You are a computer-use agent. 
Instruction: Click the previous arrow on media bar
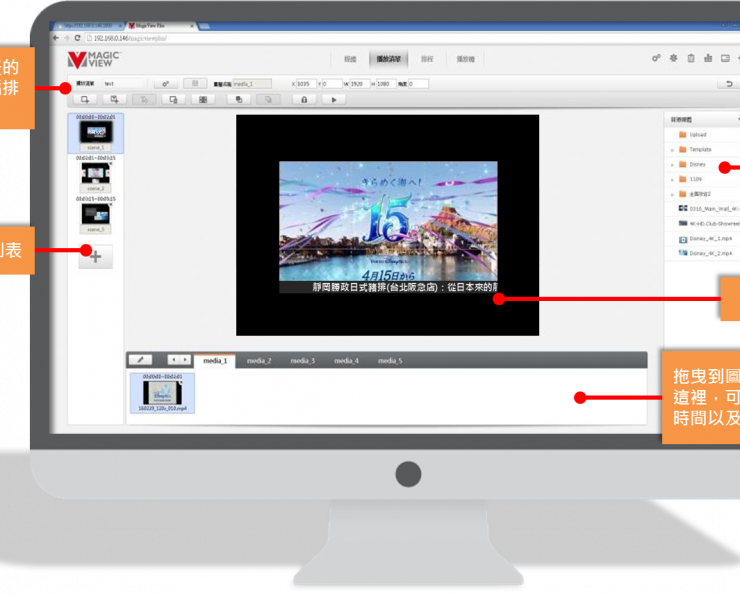pos(174,360)
